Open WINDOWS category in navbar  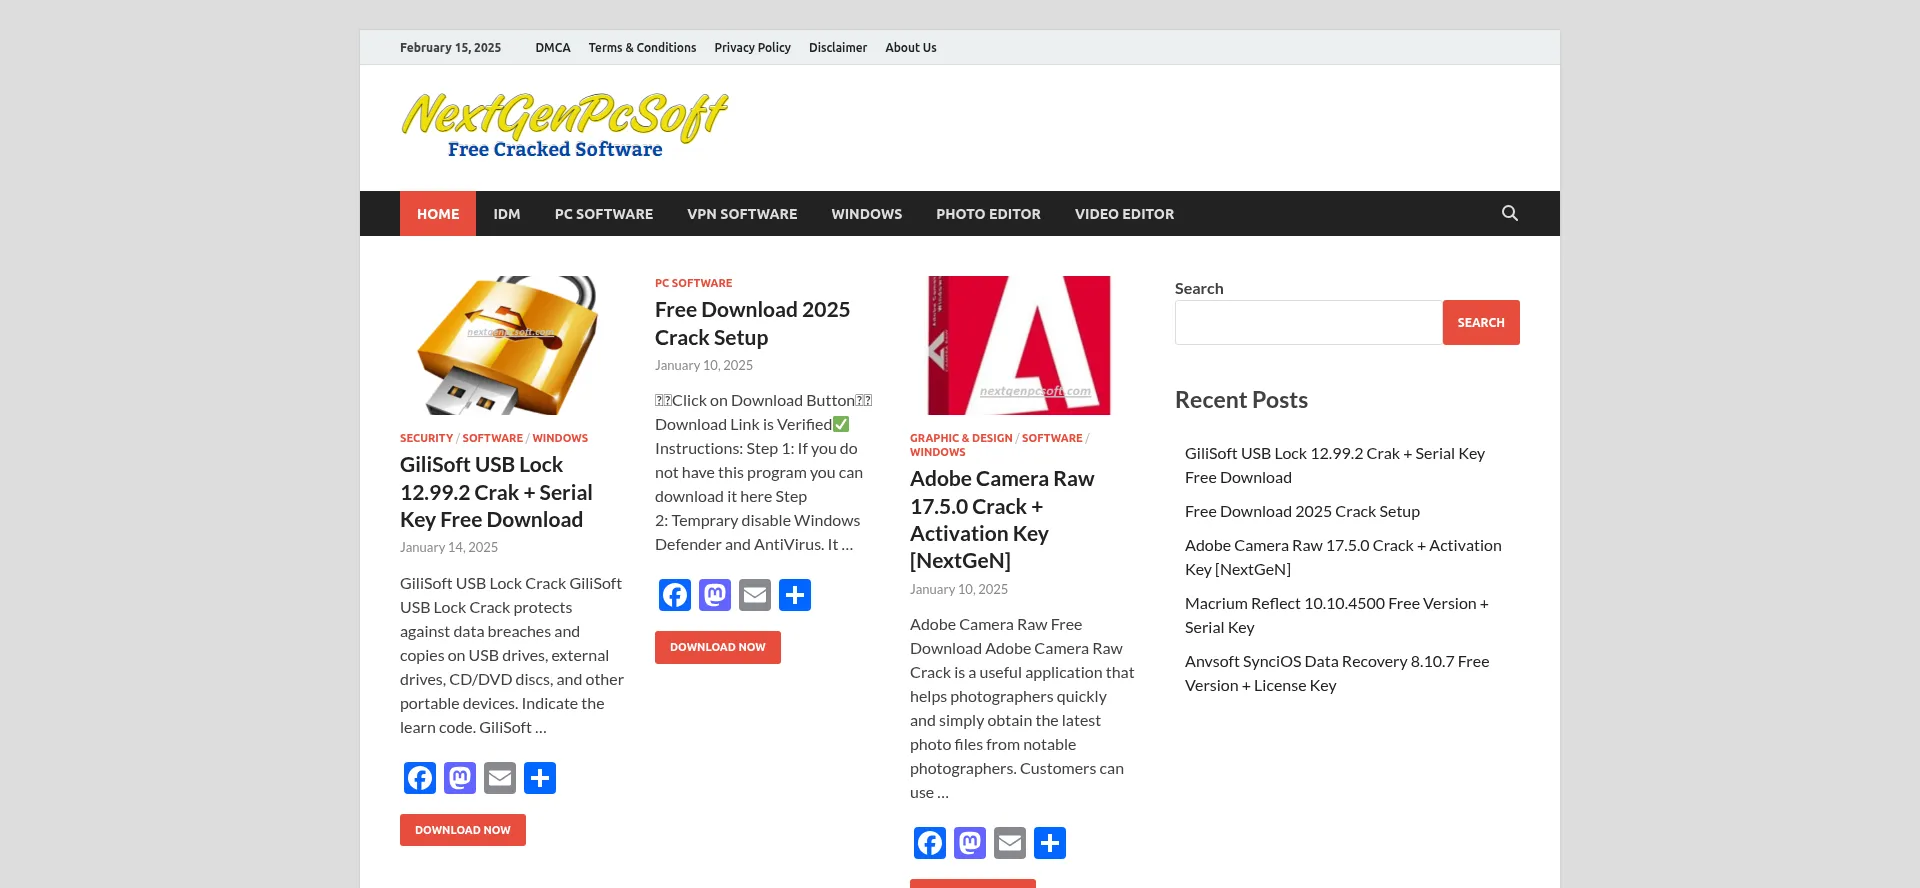867,214
